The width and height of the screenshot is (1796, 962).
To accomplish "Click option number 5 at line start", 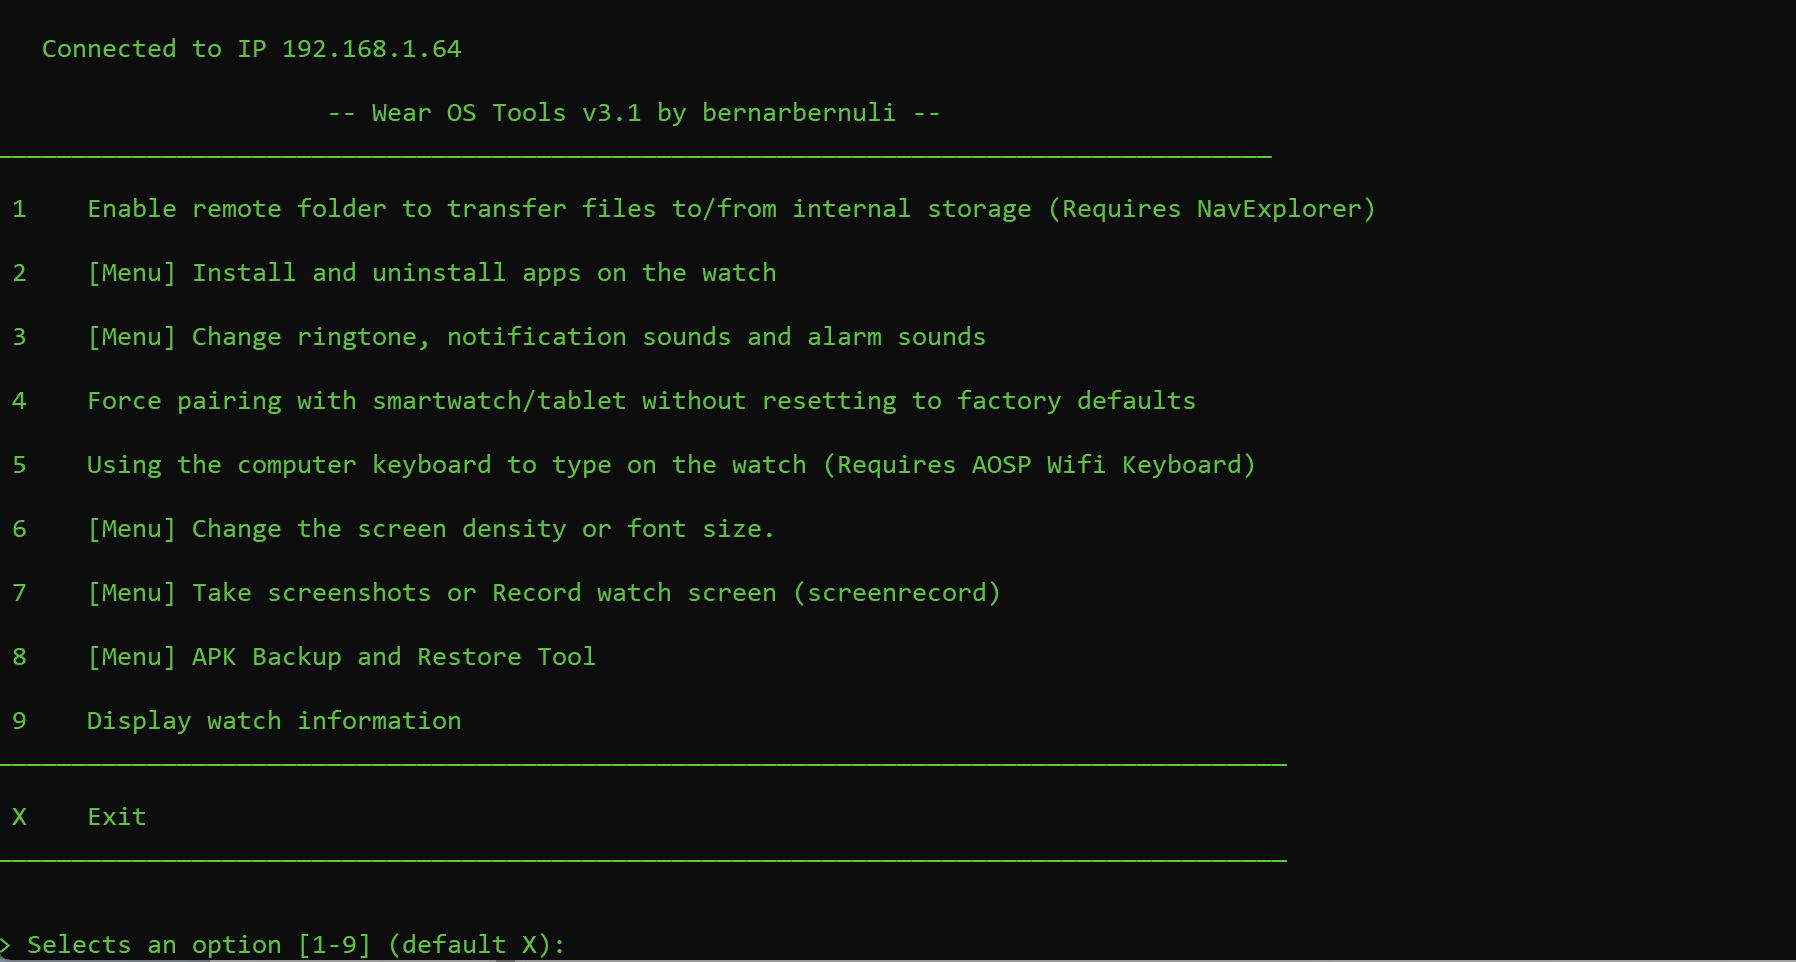I will [19, 465].
